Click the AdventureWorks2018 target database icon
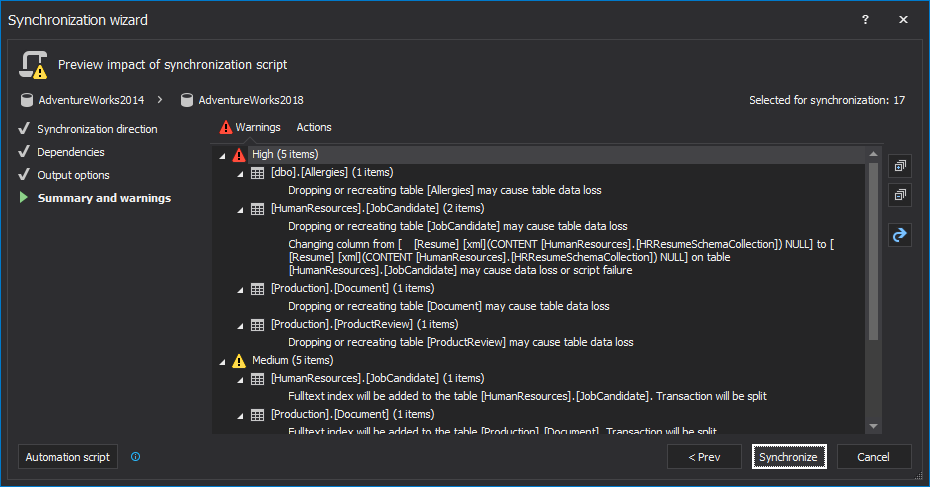 pyautogui.click(x=186, y=100)
